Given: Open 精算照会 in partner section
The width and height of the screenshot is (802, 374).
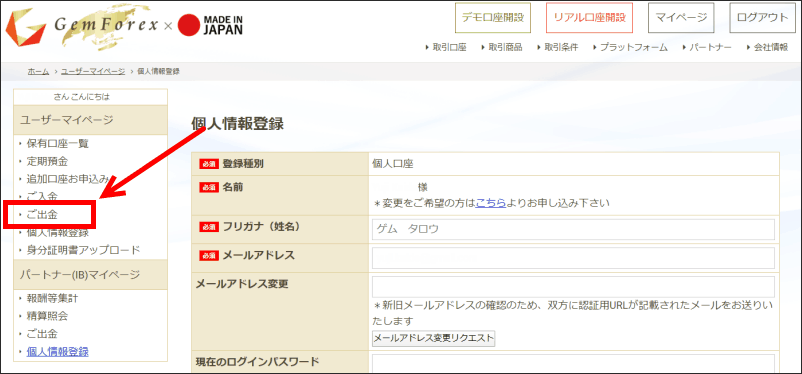Looking at the screenshot, I should click(x=47, y=316).
